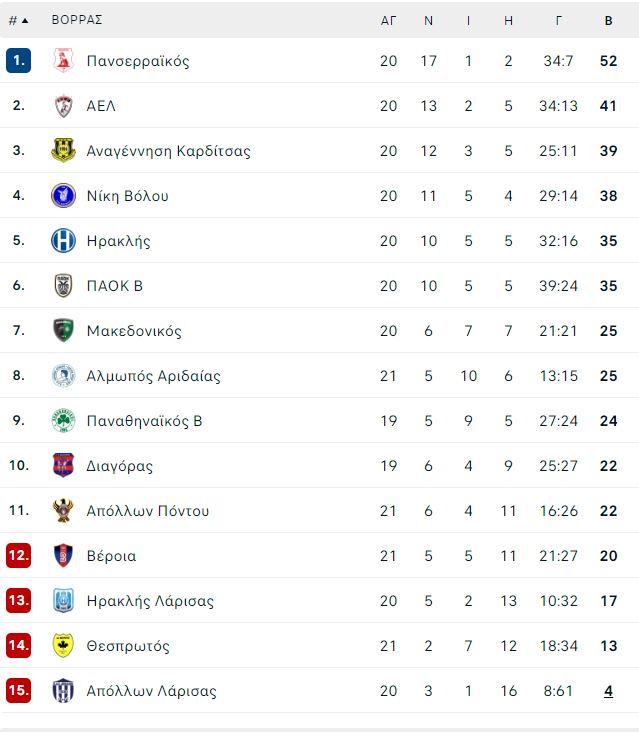Image resolution: width=639 pixels, height=732 pixels.
Task: Click the red position 15 badge
Action: pos(19,690)
